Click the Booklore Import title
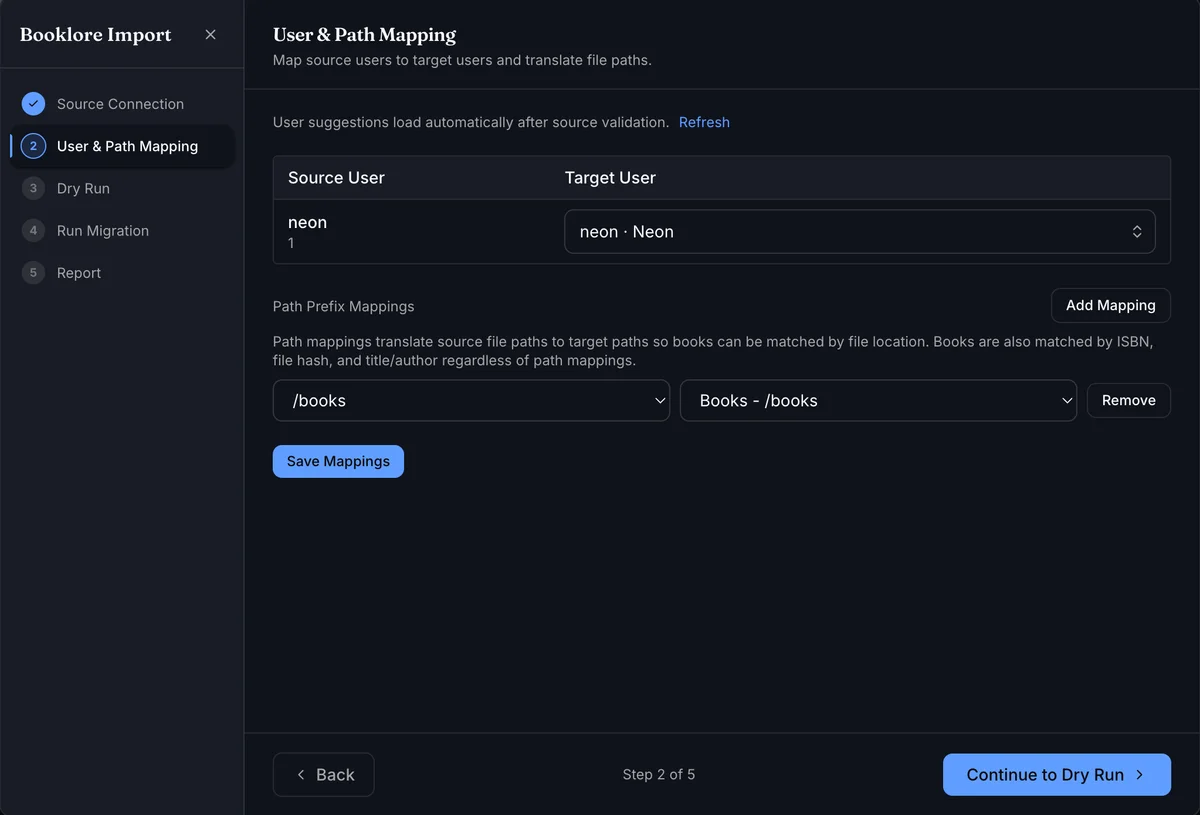This screenshot has height=815, width=1200. [x=95, y=35]
